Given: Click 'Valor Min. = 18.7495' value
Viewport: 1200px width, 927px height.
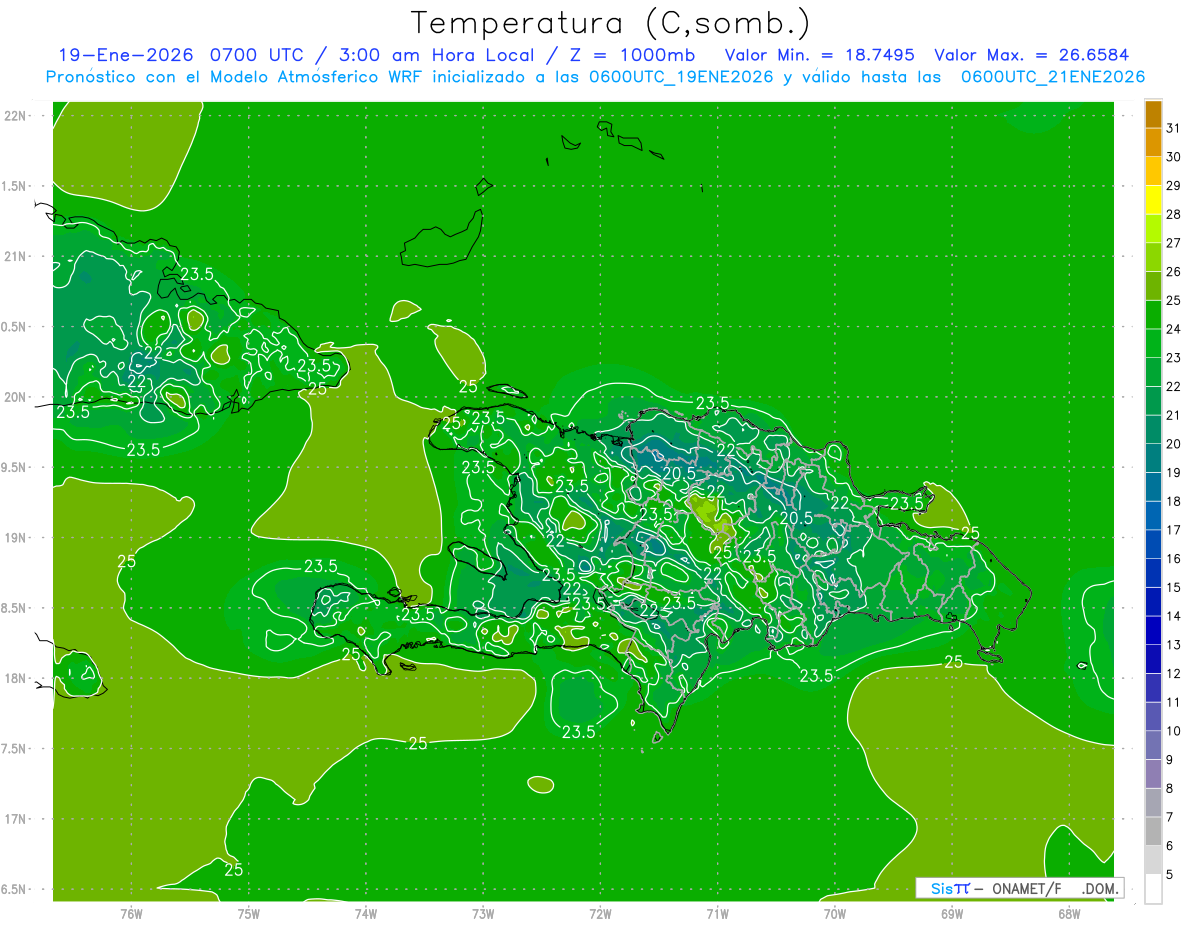Looking at the screenshot, I should [x=820, y=55].
